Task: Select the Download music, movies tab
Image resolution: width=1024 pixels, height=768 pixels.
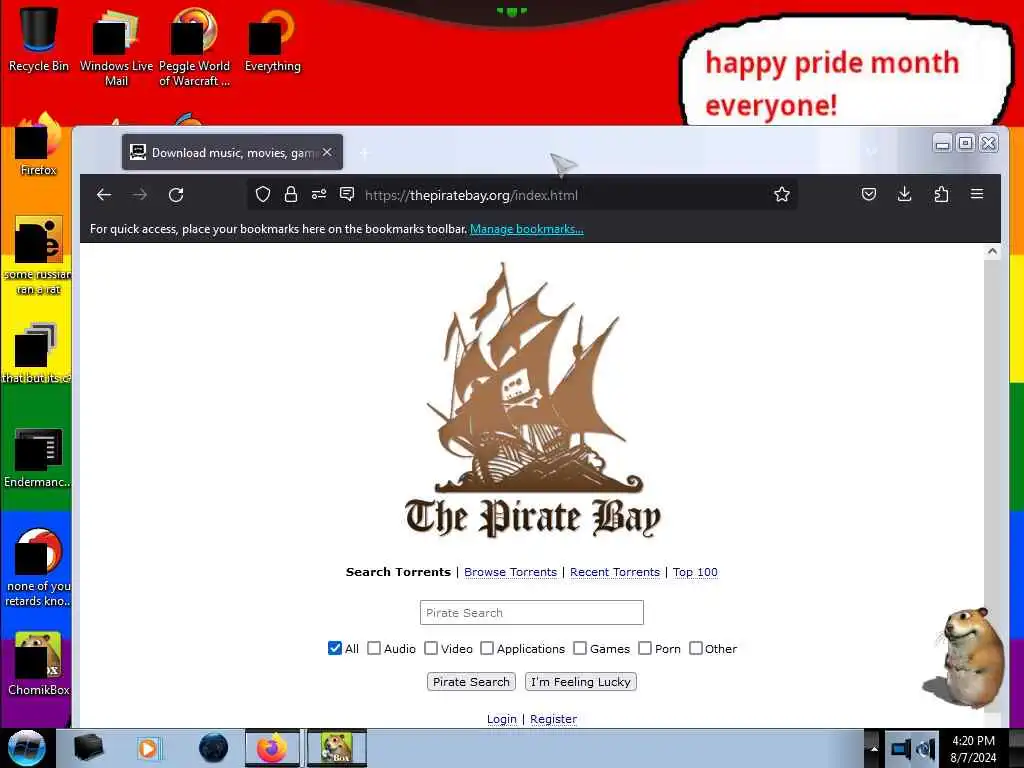Action: click(232, 152)
